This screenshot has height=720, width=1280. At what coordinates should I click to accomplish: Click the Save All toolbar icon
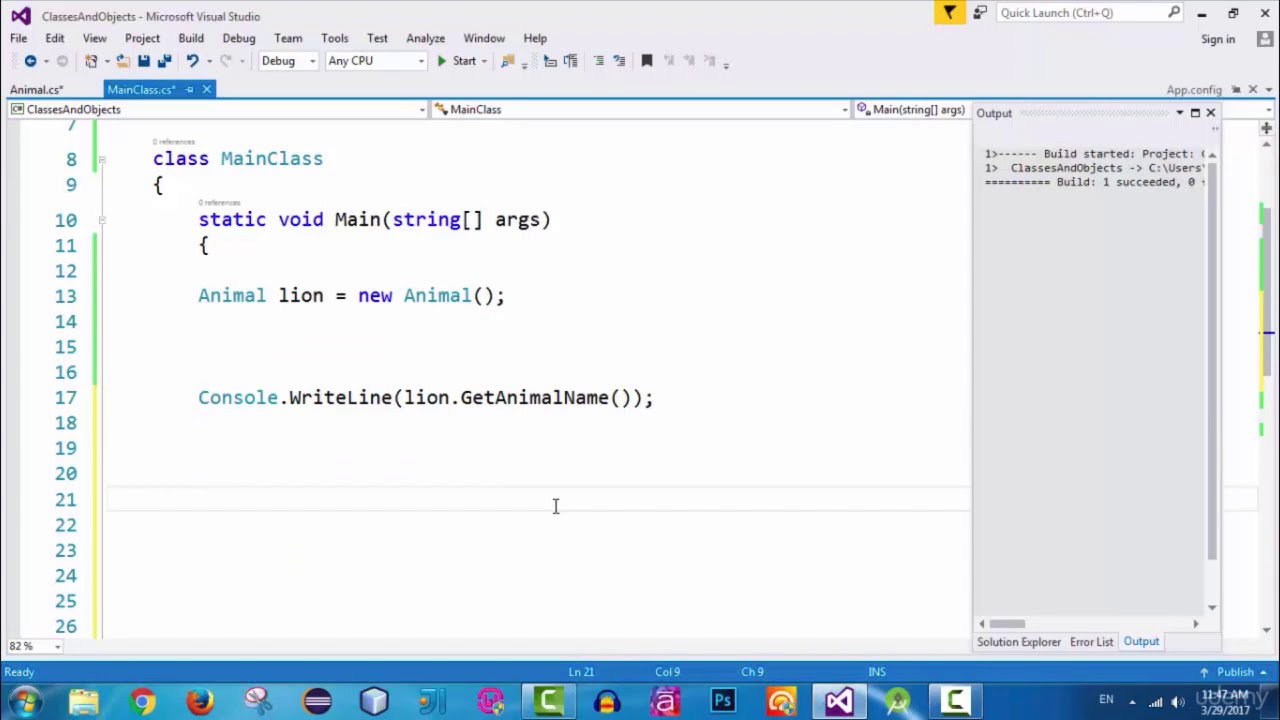(164, 61)
